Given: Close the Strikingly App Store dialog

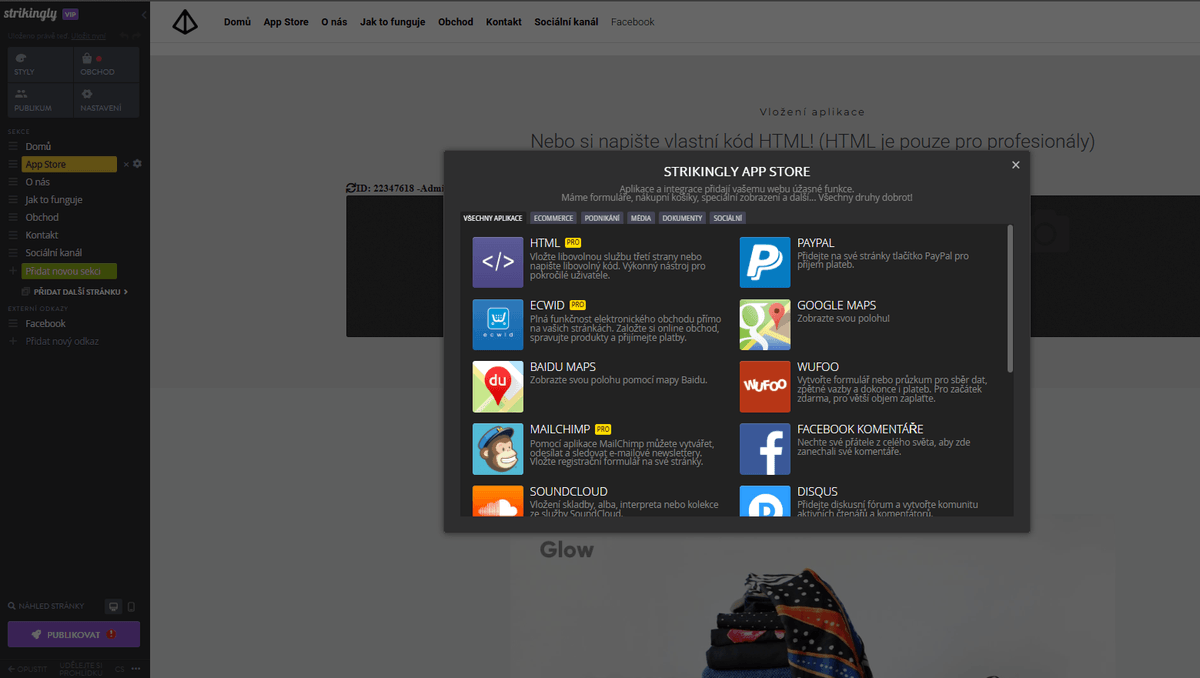Looking at the screenshot, I should 1015,165.
